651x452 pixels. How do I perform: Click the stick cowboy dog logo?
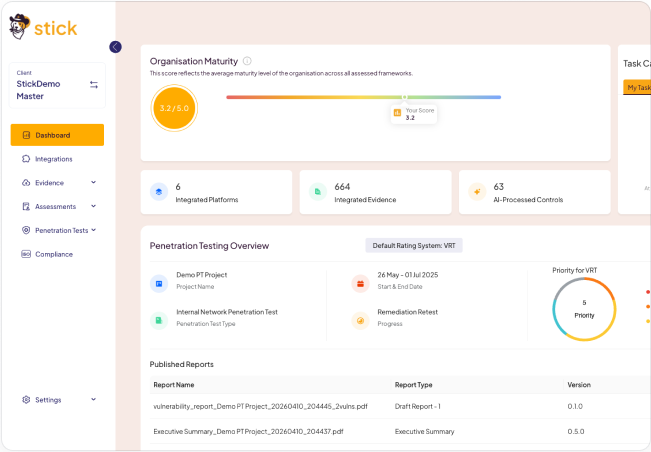(x=19, y=27)
